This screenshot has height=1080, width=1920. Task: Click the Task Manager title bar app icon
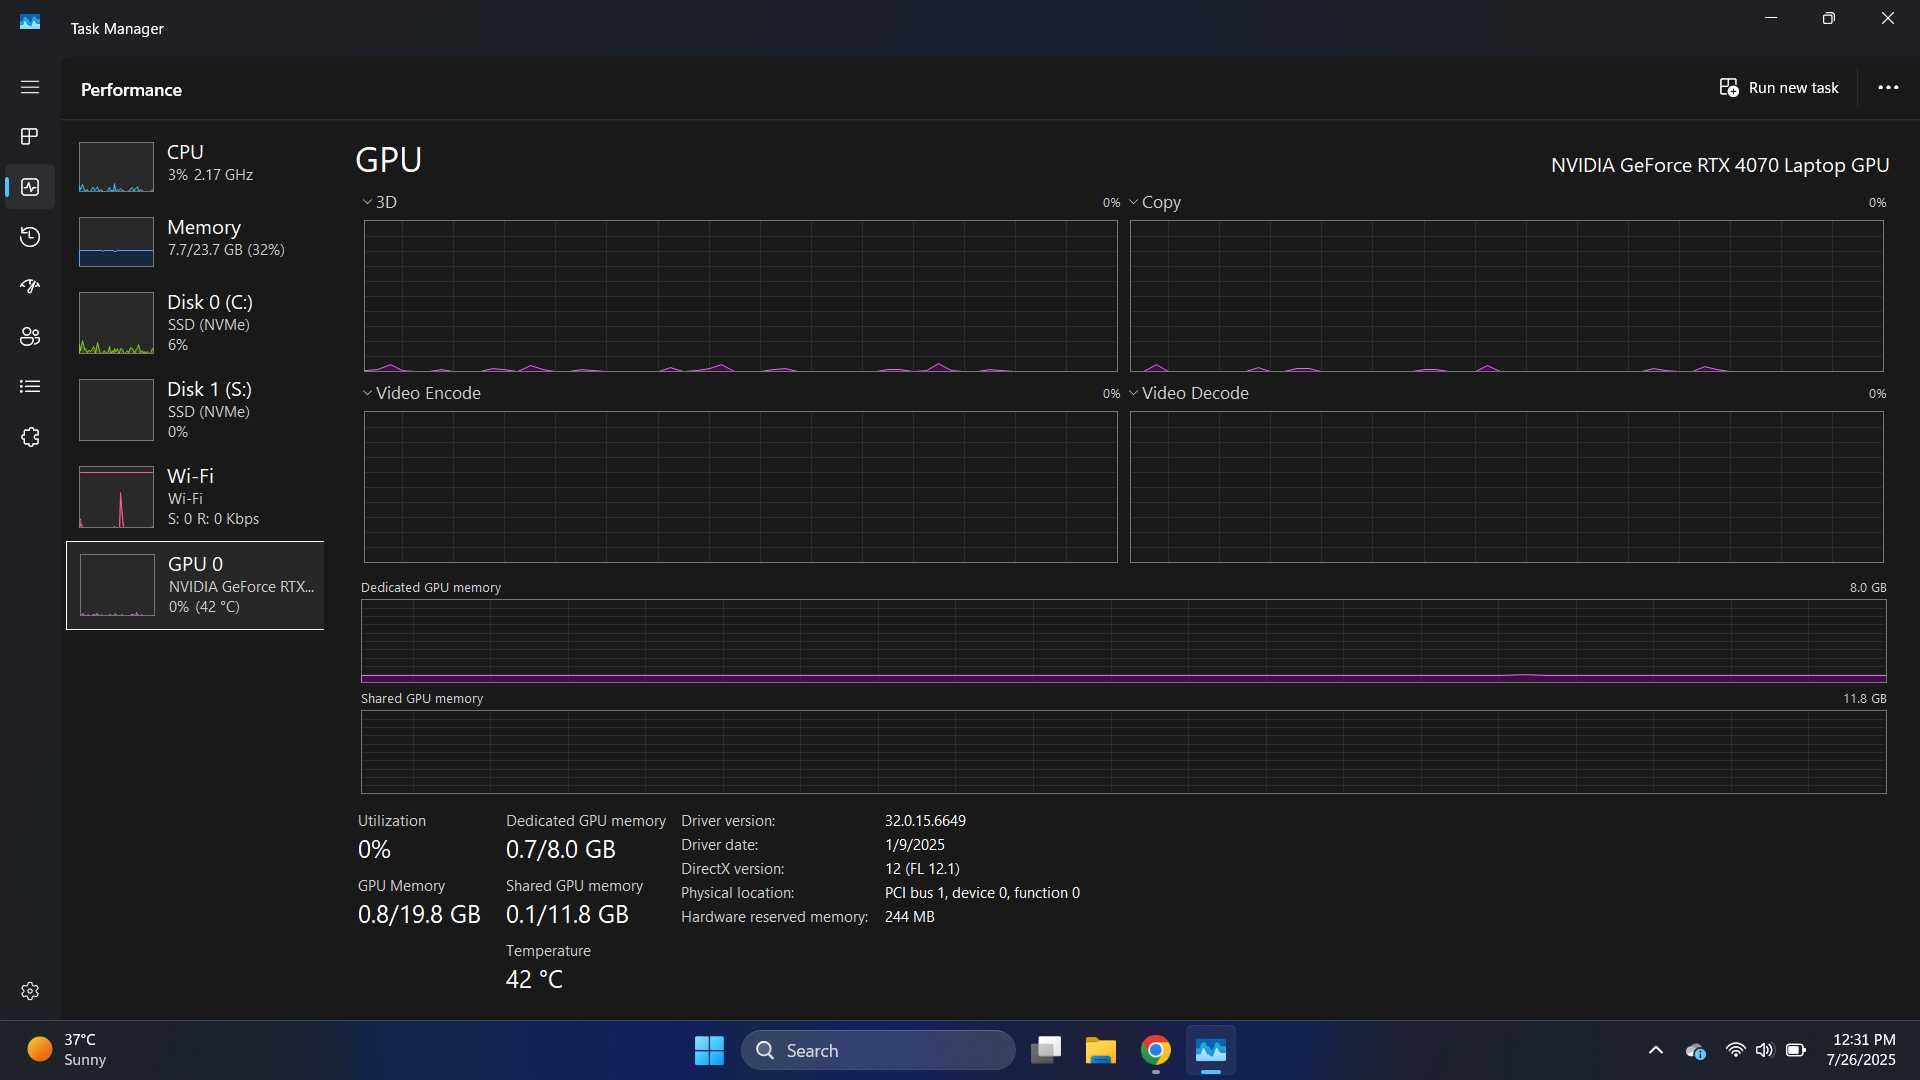pyautogui.click(x=30, y=21)
